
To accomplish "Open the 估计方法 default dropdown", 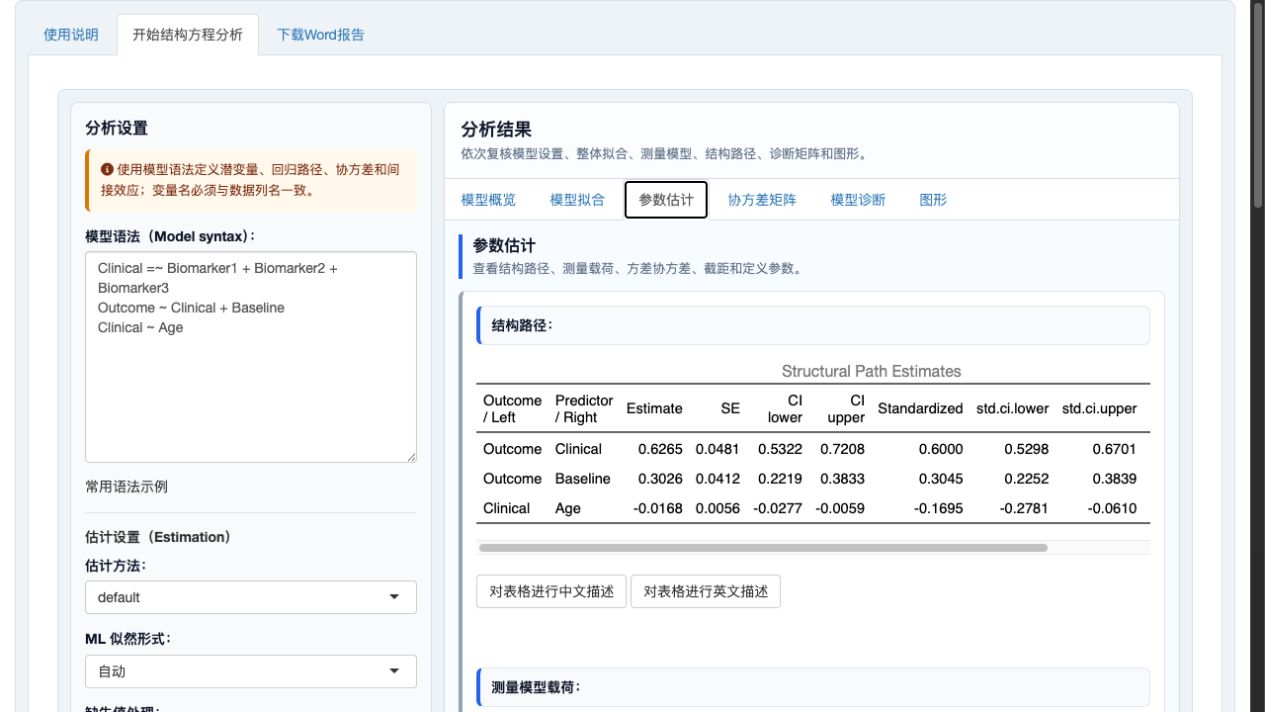I will pyautogui.click(x=251, y=597).
